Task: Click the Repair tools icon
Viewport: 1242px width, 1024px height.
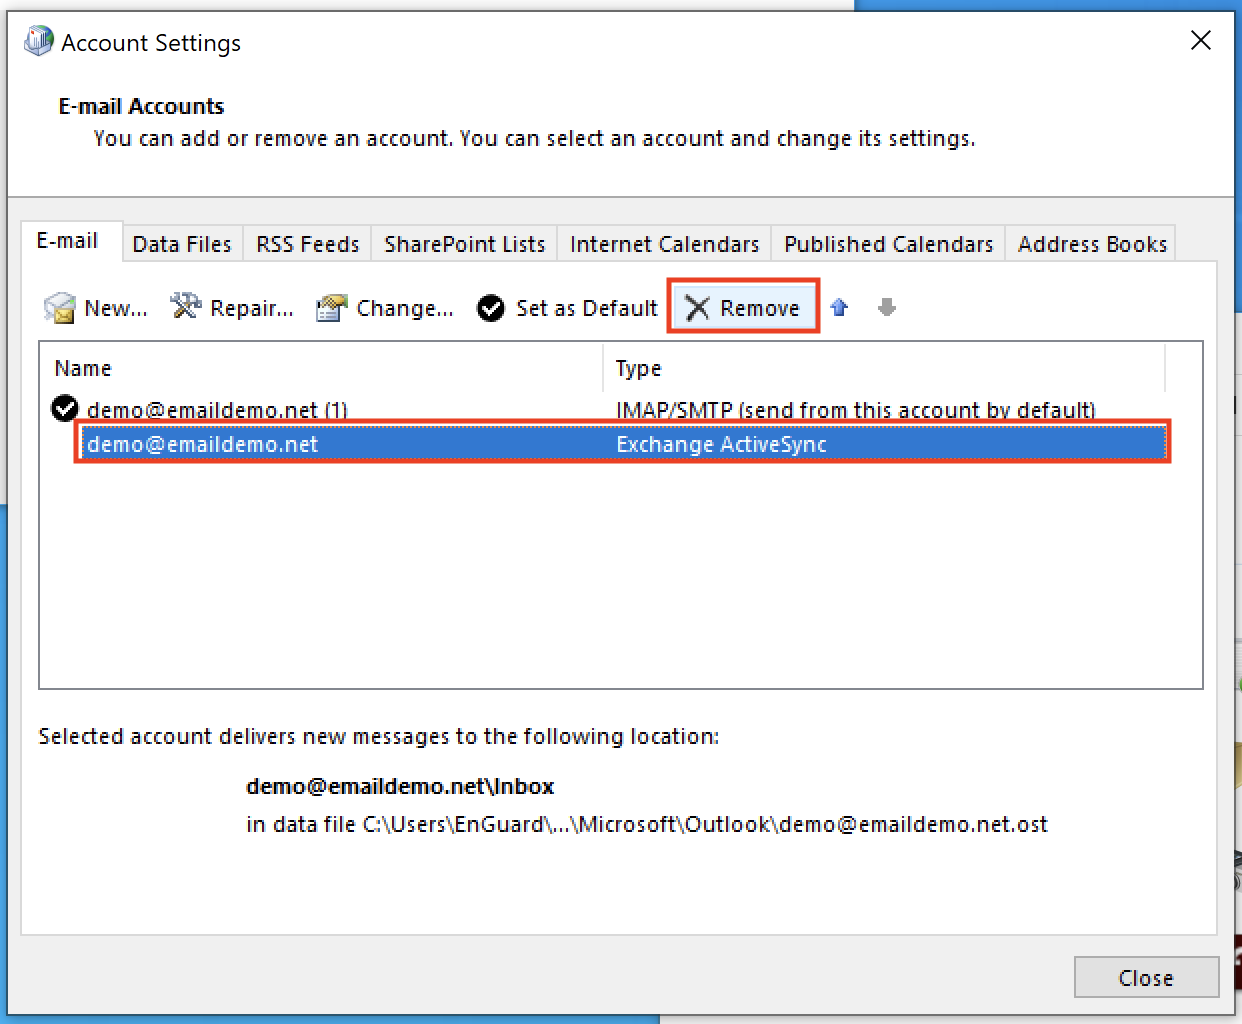Action: pos(185,306)
